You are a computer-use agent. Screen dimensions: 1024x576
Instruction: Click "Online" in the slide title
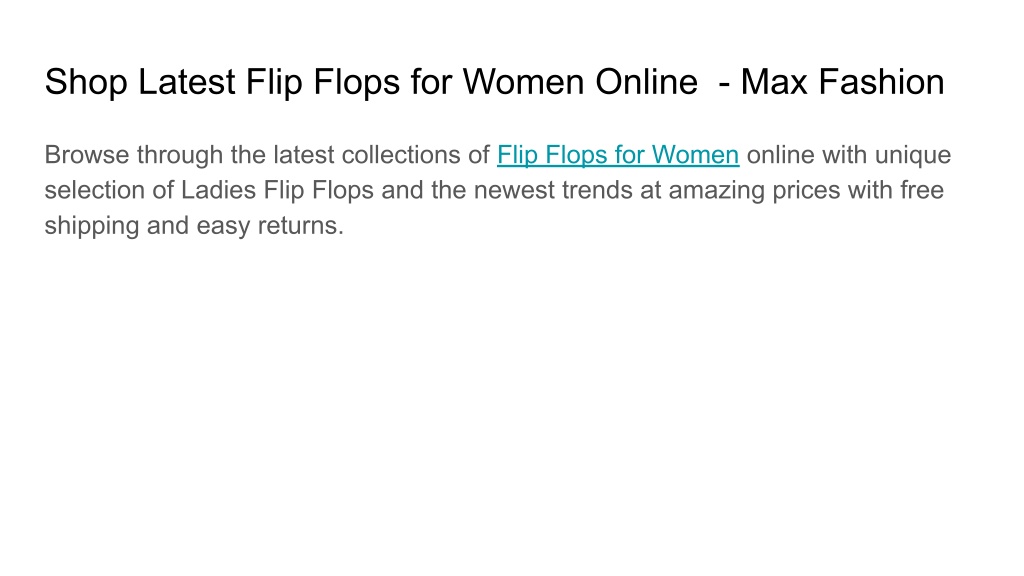[x=647, y=82]
